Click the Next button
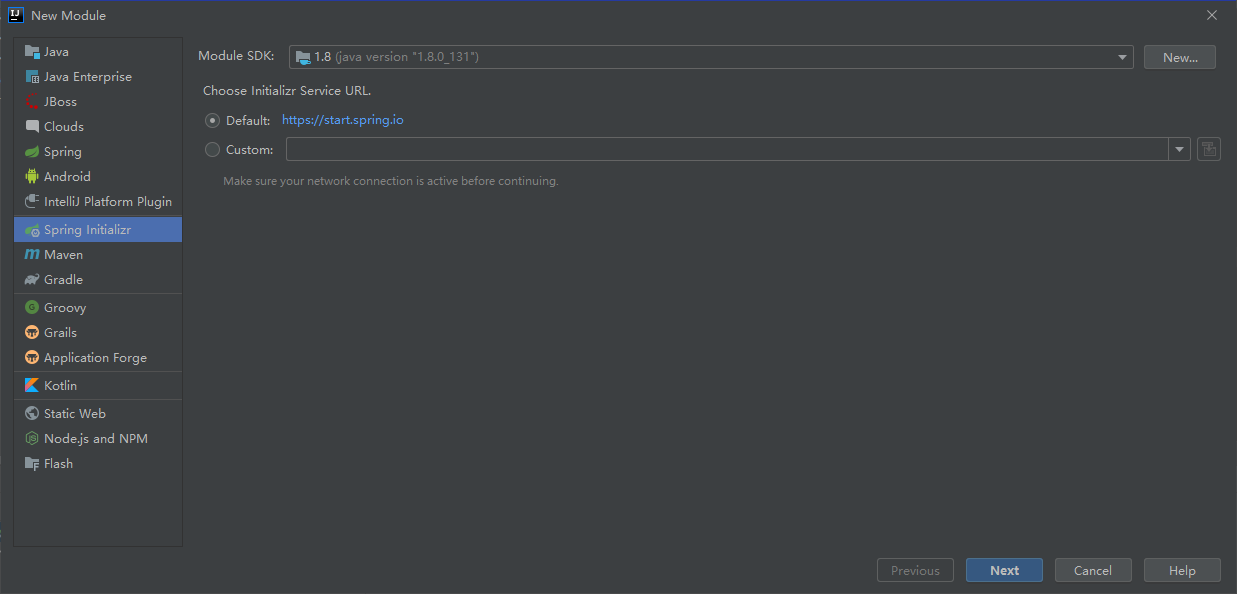Image resolution: width=1237 pixels, height=594 pixels. pos(1004,570)
